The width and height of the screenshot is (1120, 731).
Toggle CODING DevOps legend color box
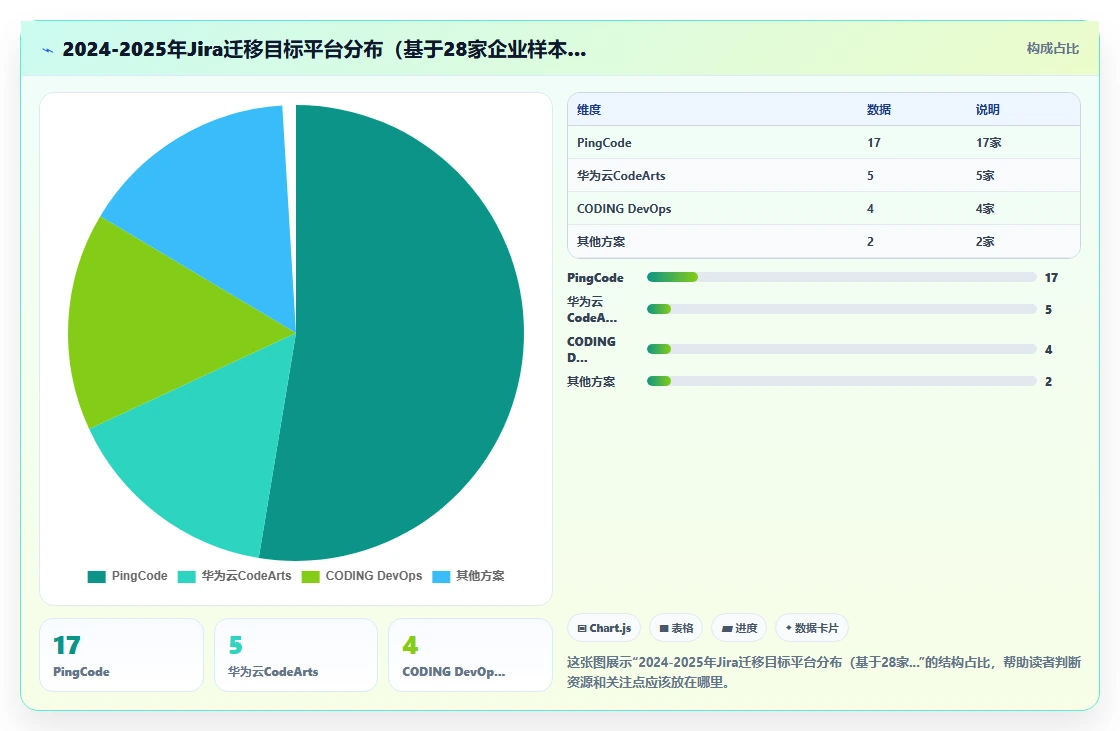(x=311, y=577)
